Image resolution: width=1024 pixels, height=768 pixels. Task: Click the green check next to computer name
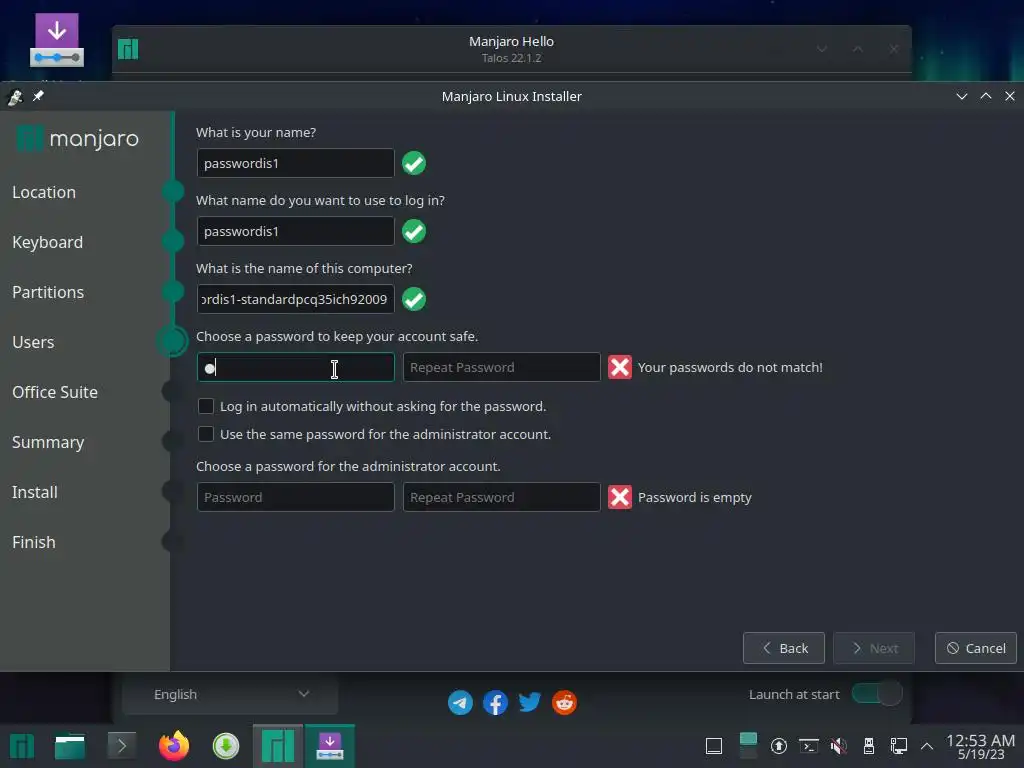(414, 299)
